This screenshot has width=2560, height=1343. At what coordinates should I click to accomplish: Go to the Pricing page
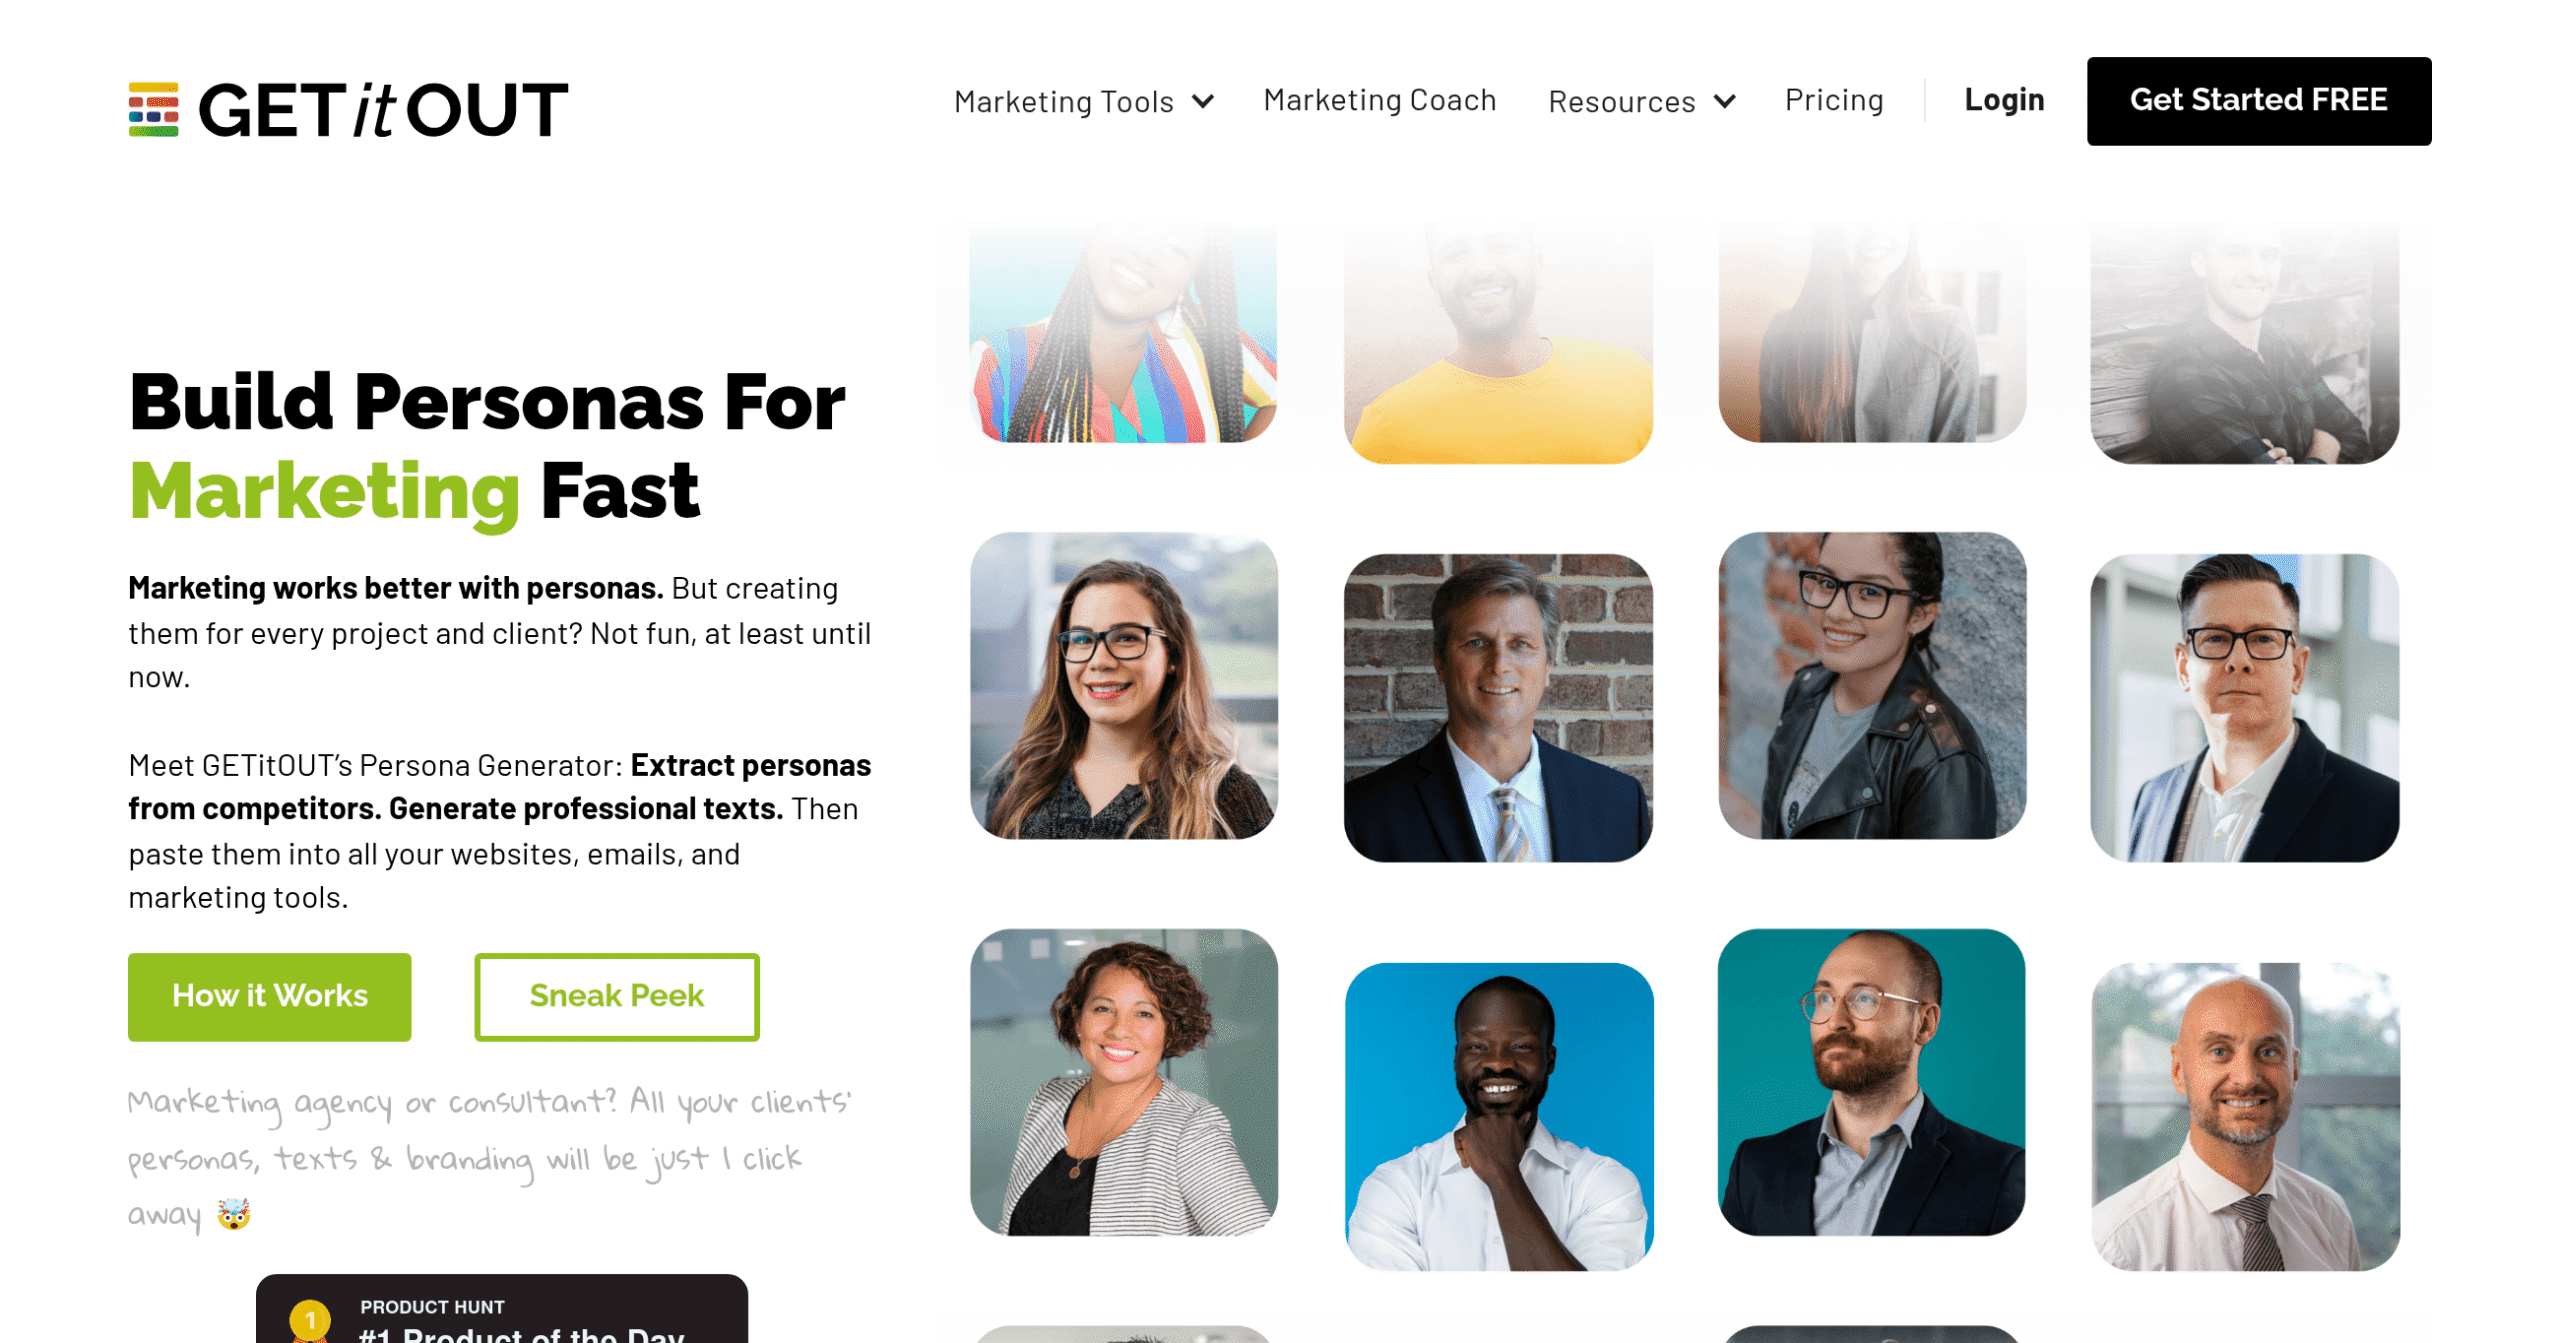pos(1833,100)
